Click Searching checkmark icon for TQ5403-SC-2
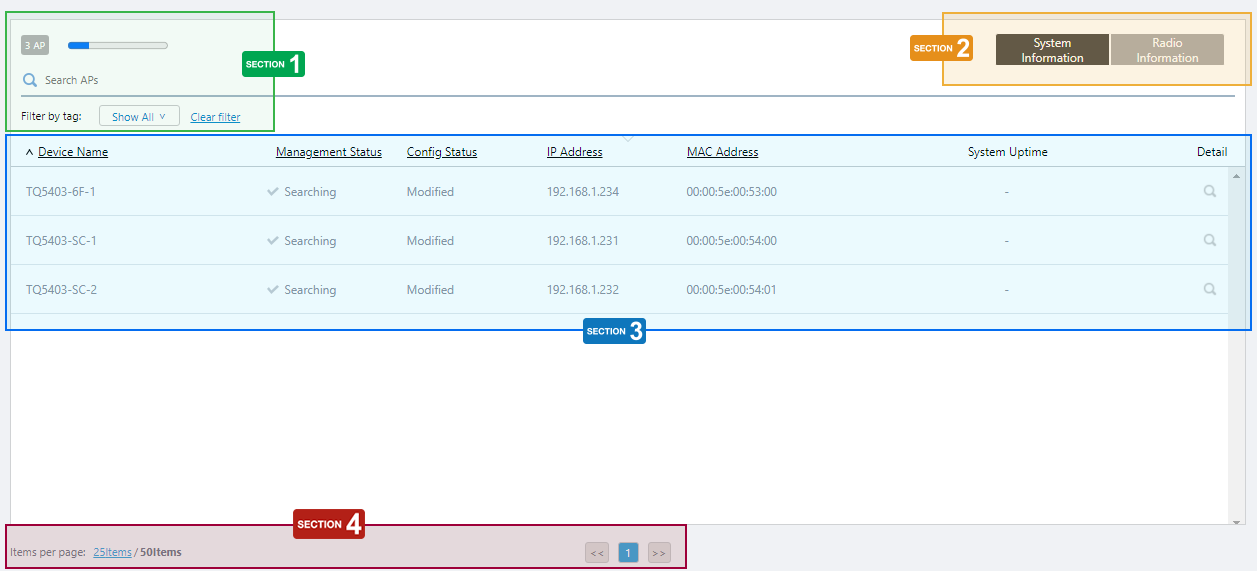Screen dimensions: 1257x571 (273, 289)
